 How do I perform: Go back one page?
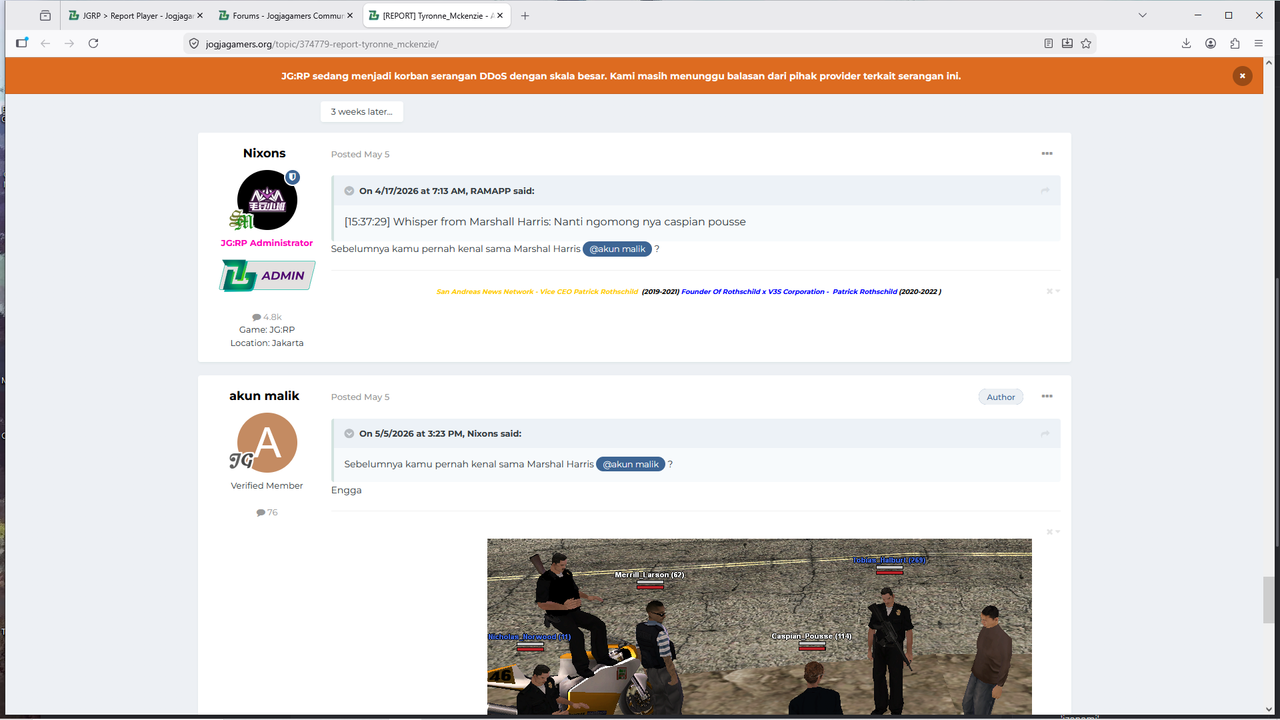[45, 43]
